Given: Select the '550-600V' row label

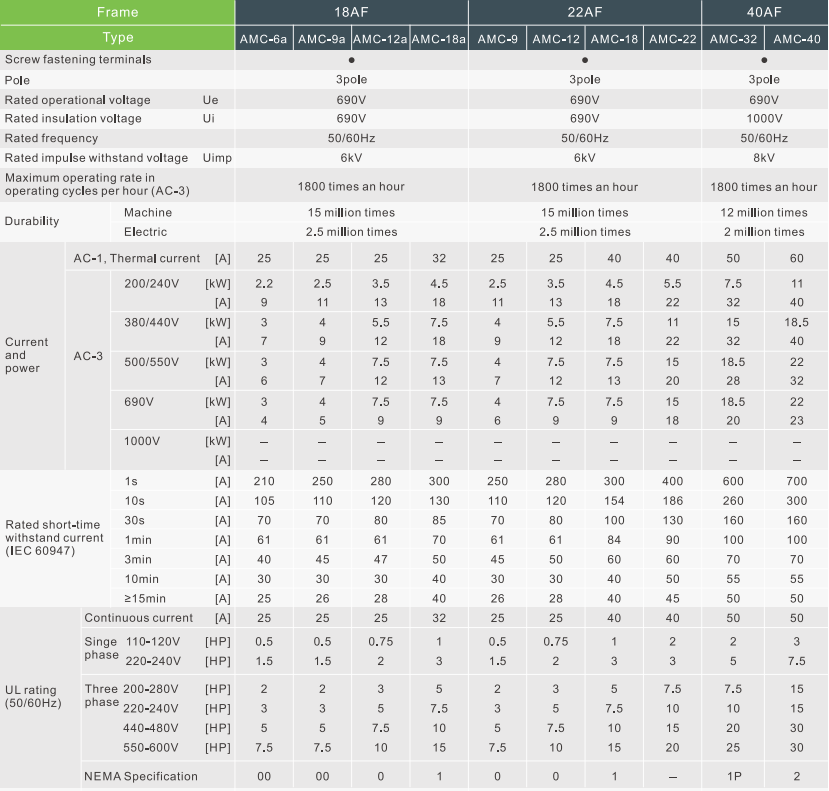Looking at the screenshot, I should point(151,748).
